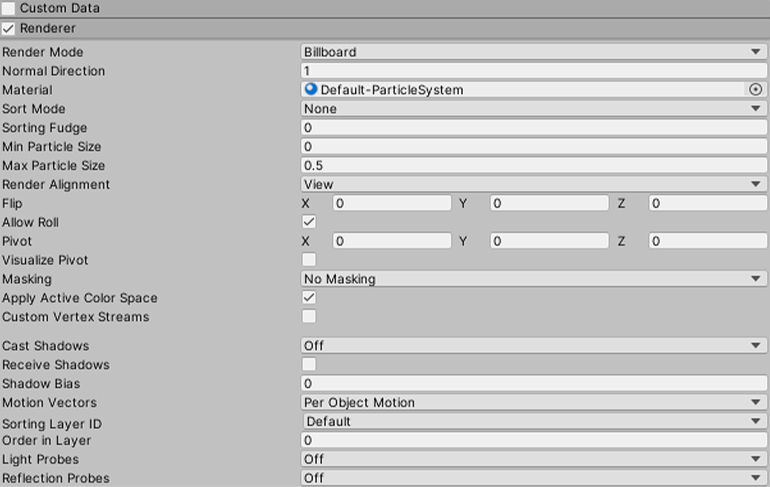Click the material object picker circle icon
Image resolution: width=770 pixels, height=487 pixels.
[755, 90]
